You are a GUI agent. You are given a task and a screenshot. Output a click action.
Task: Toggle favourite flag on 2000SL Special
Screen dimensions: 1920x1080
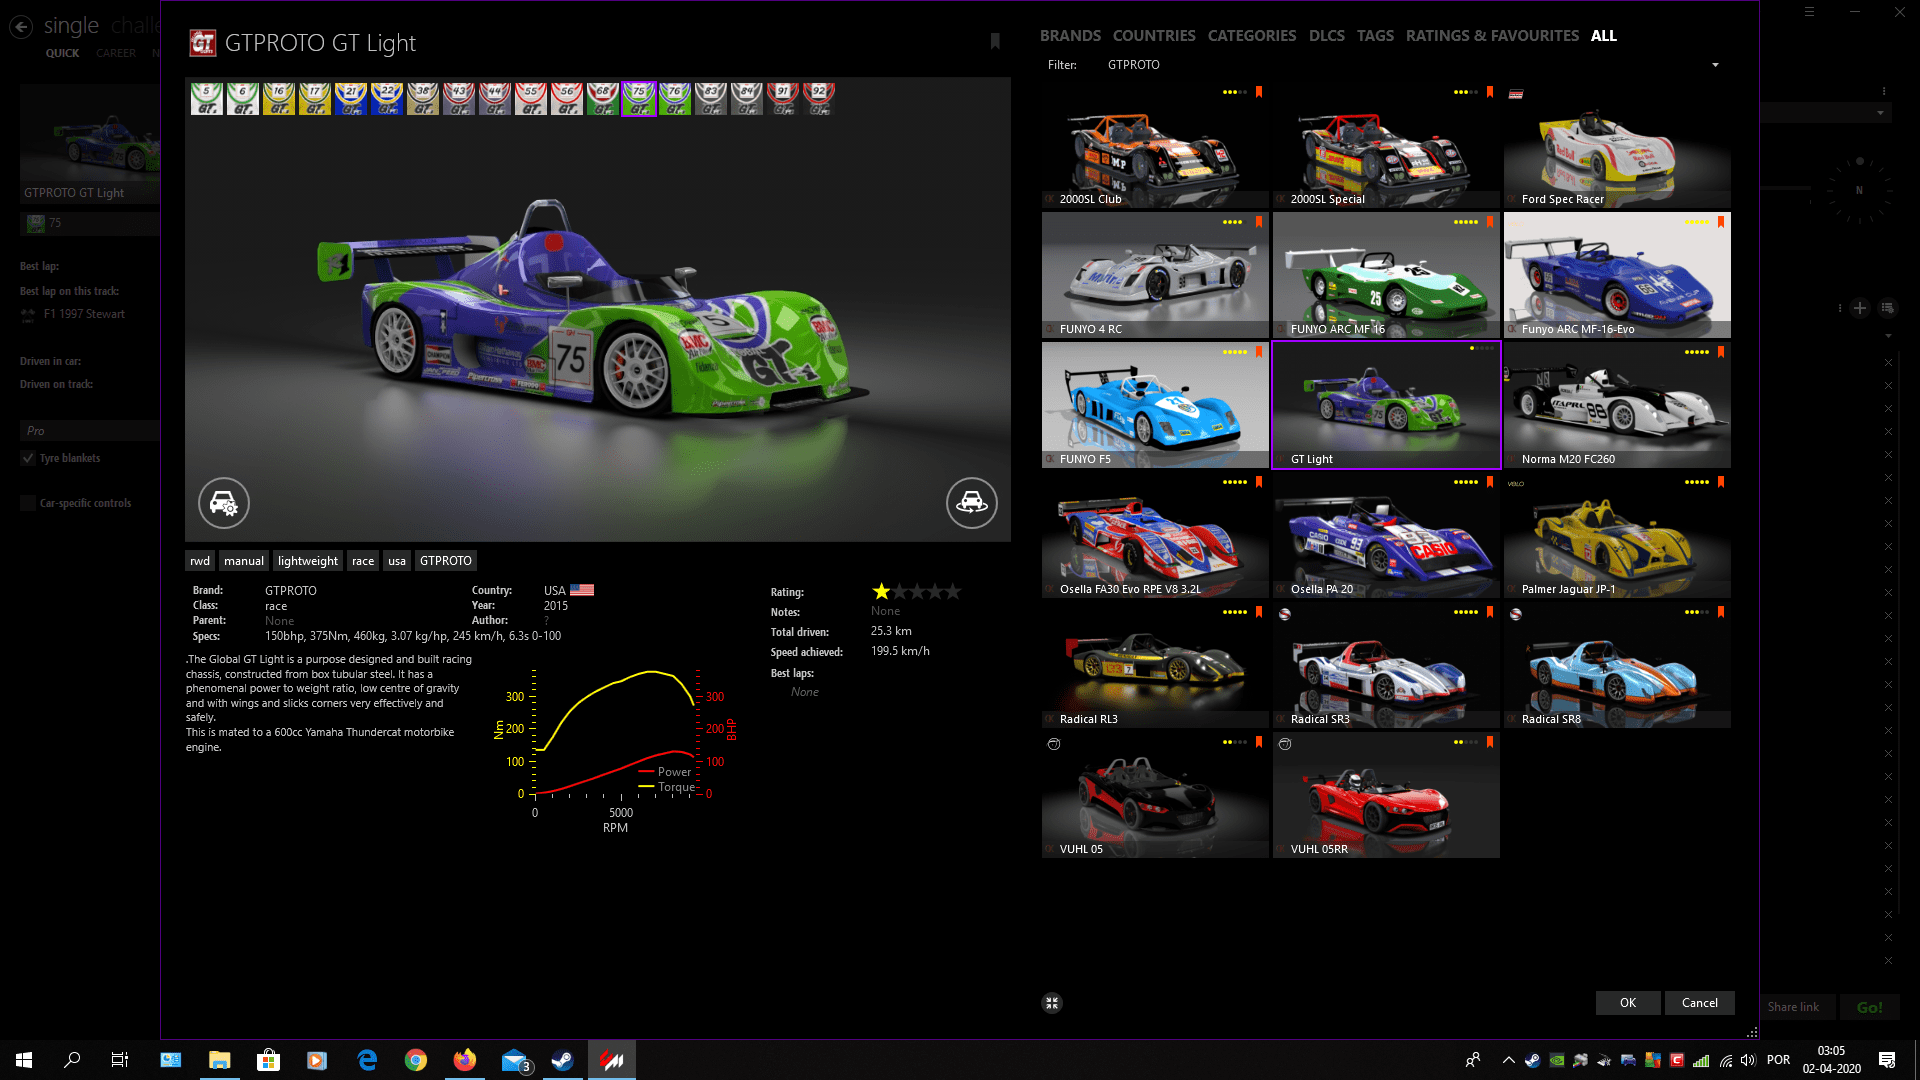[1490, 92]
